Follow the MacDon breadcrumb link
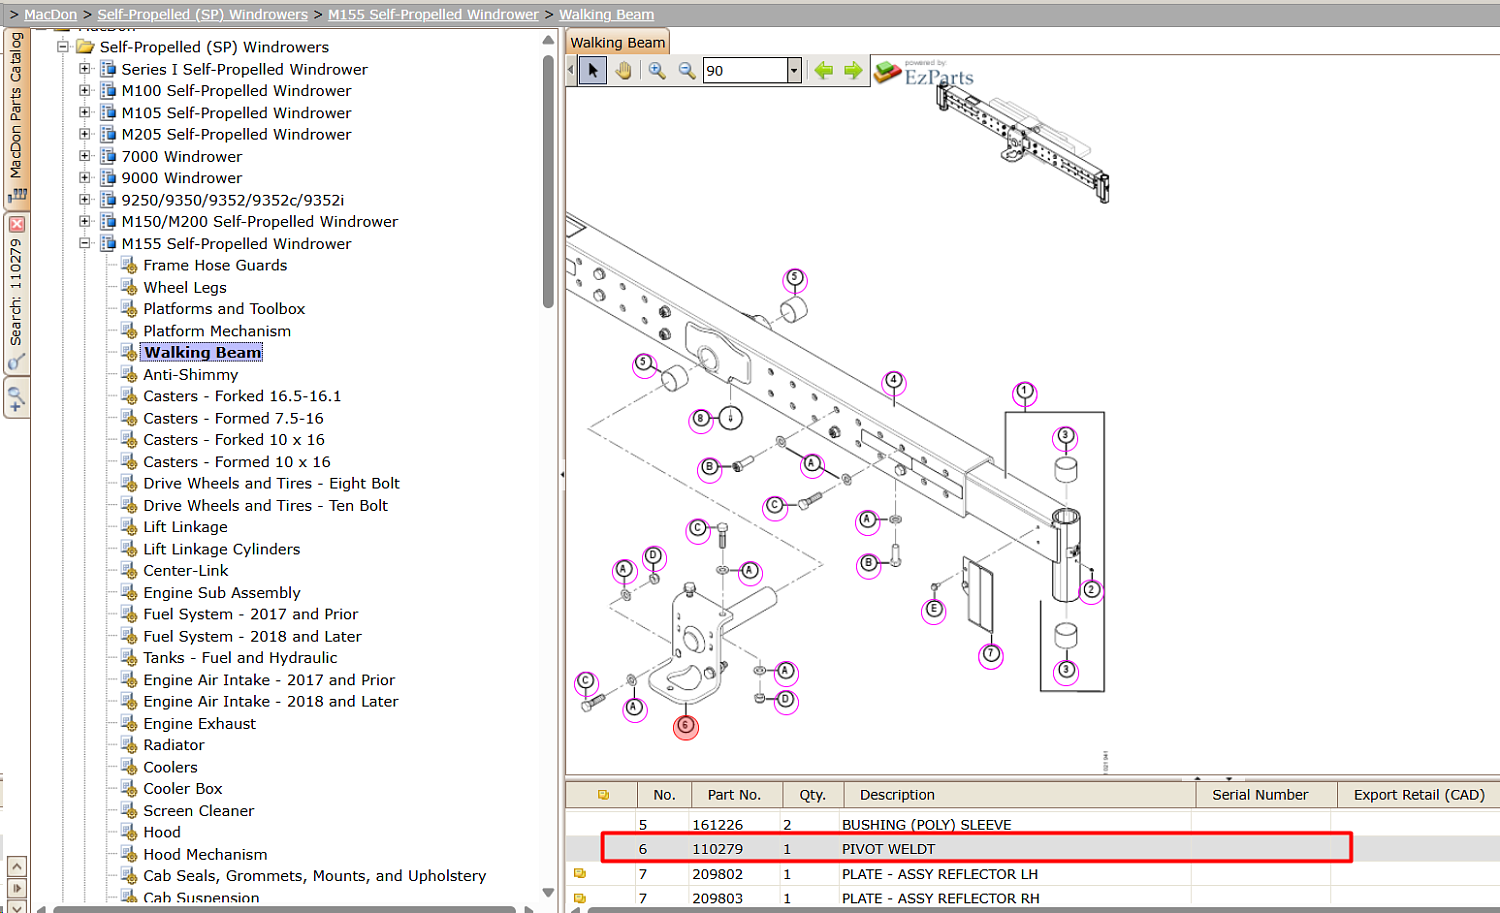 (x=50, y=14)
